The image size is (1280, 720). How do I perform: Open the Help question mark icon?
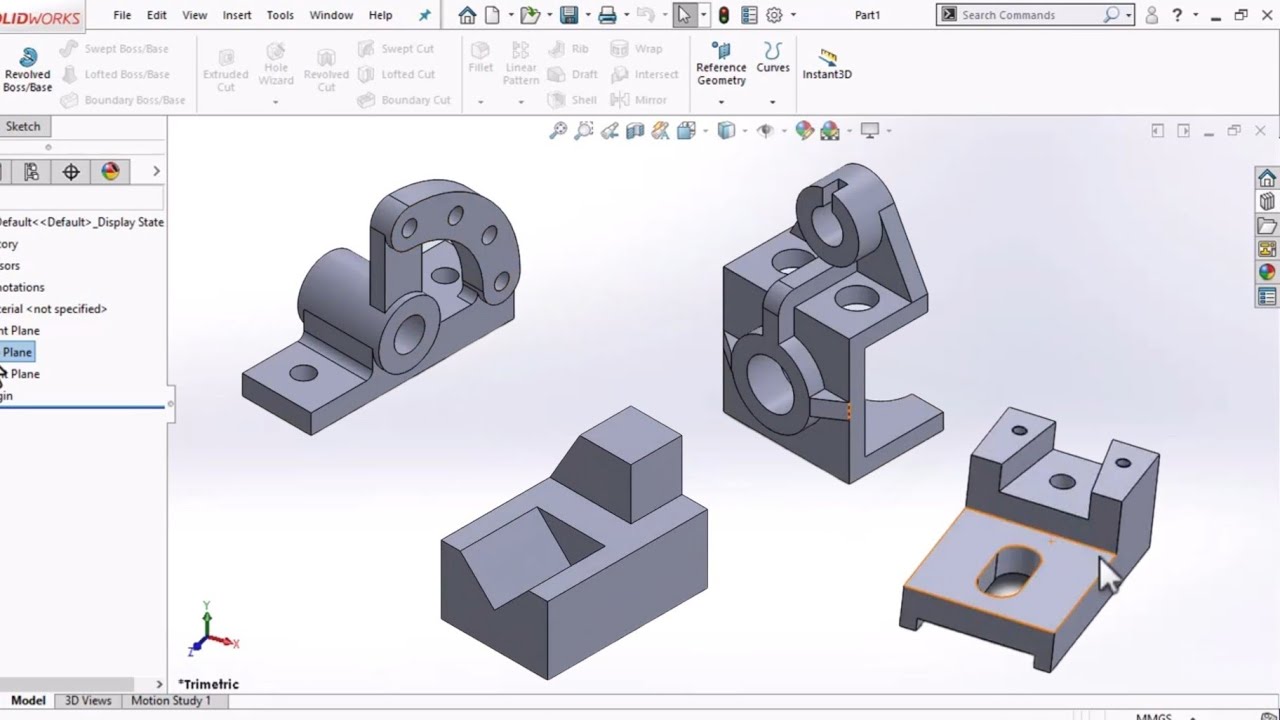pyautogui.click(x=1177, y=15)
